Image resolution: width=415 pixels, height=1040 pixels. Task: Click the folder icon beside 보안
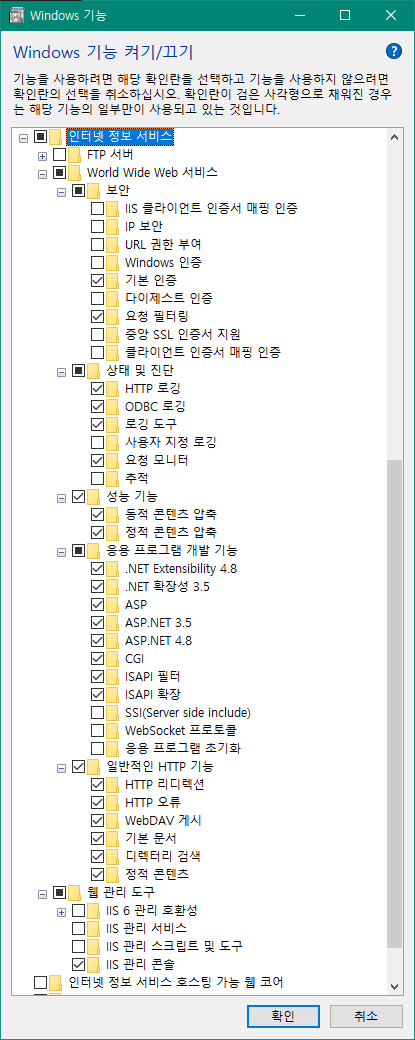tap(95, 191)
